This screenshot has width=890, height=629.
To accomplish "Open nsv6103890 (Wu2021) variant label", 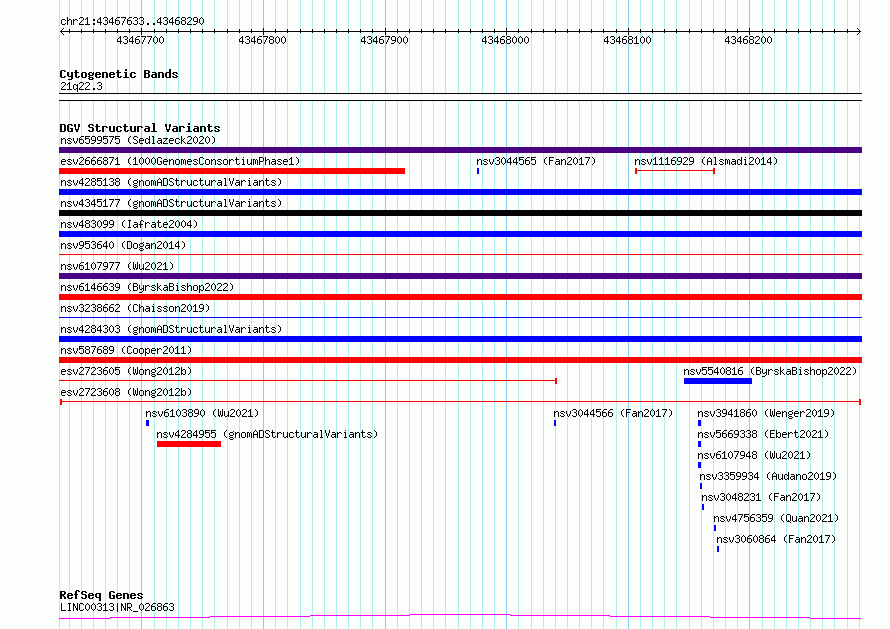I will tap(202, 413).
